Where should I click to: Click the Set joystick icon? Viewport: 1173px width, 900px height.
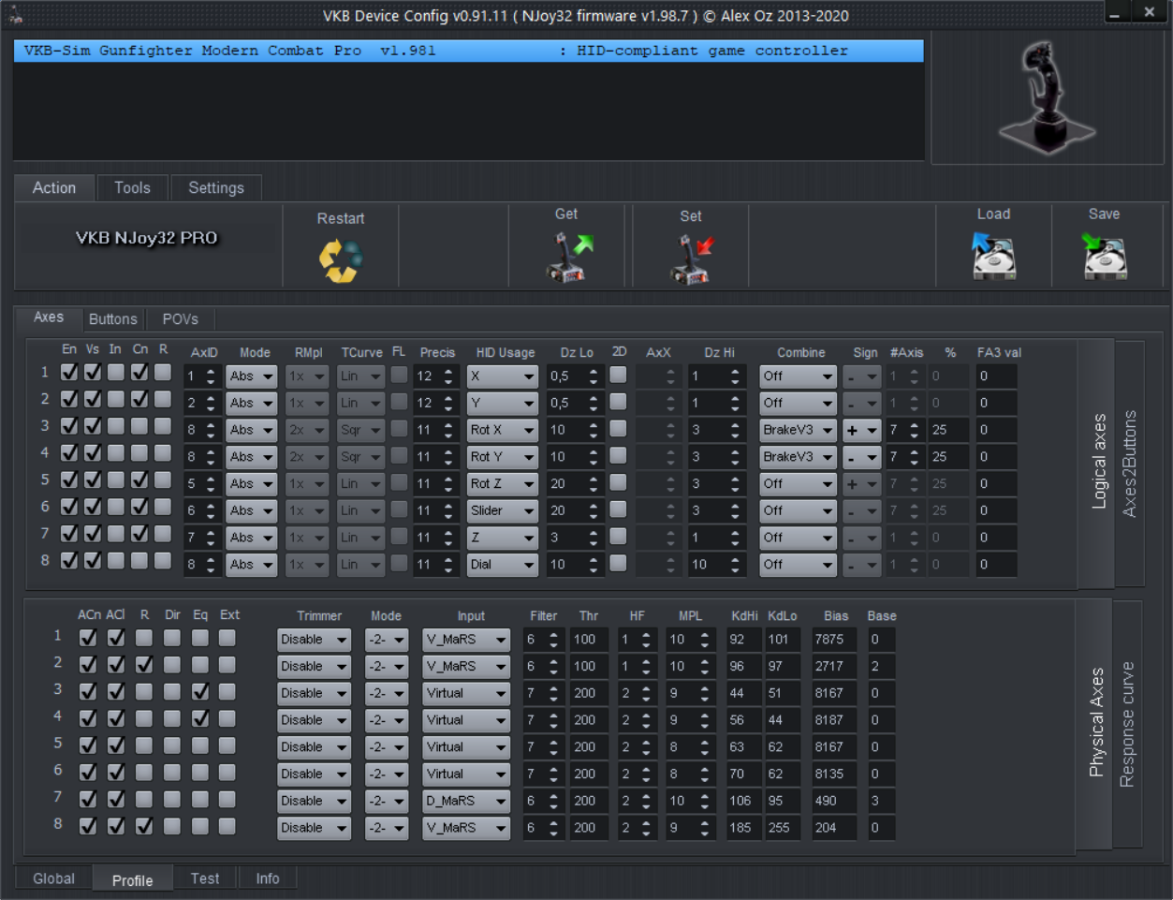tap(691, 259)
